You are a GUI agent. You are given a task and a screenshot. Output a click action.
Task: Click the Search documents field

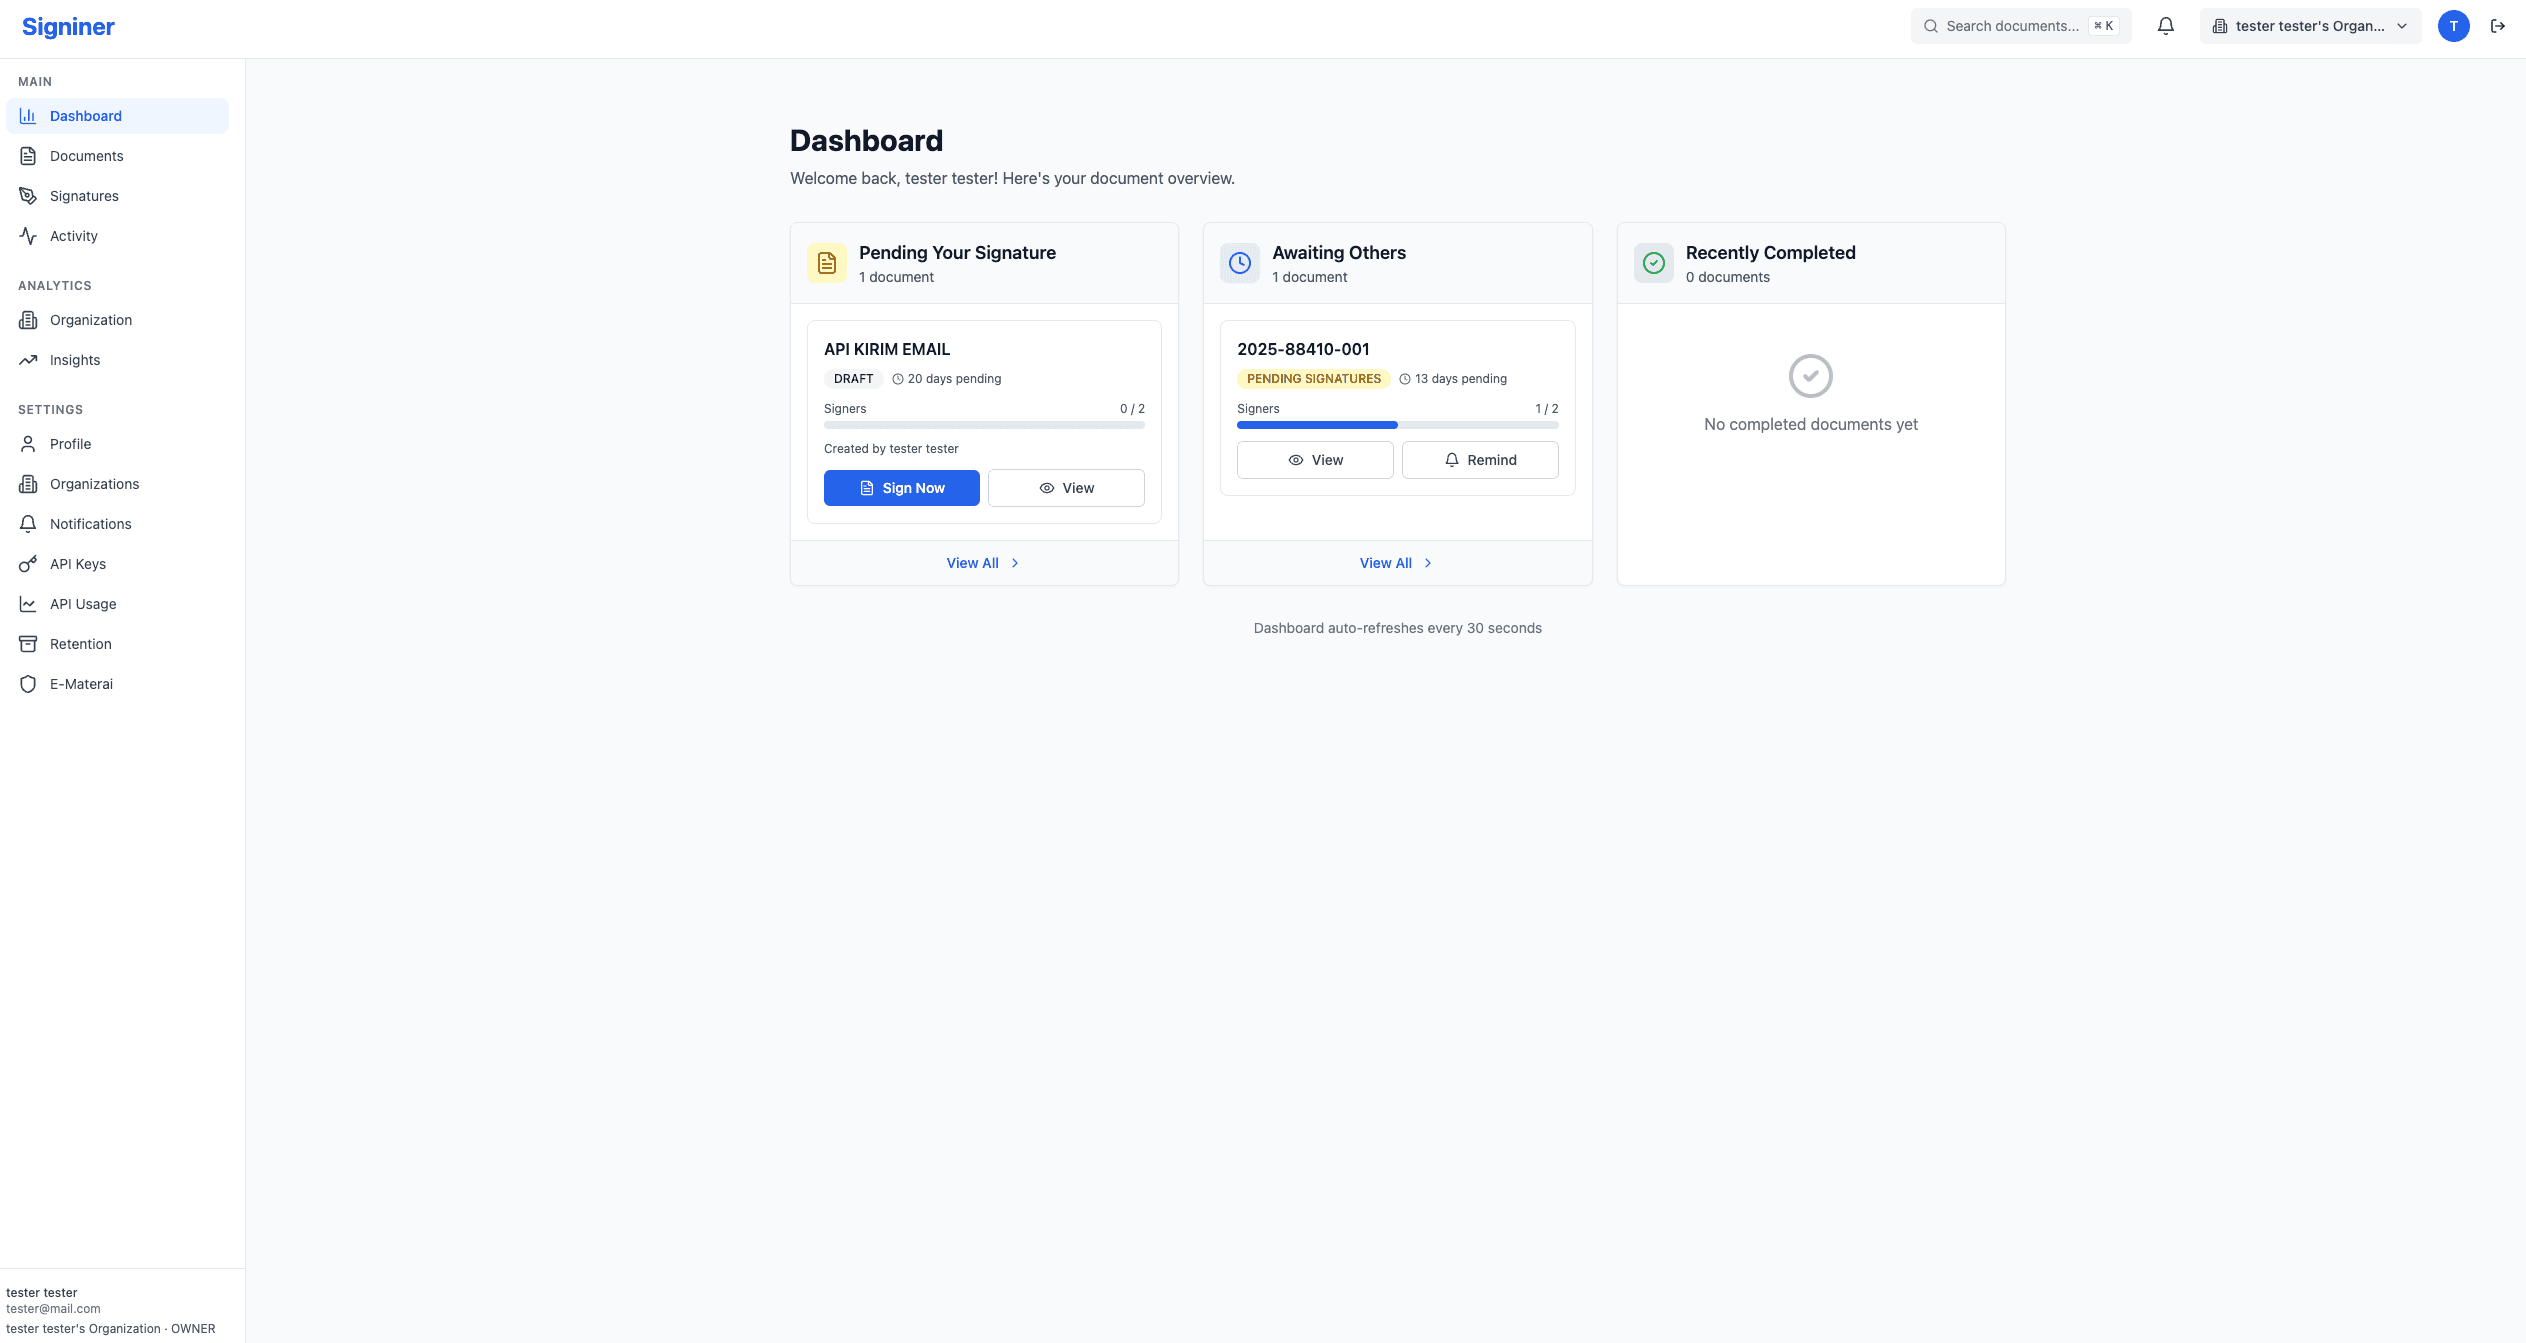(x=2010, y=26)
